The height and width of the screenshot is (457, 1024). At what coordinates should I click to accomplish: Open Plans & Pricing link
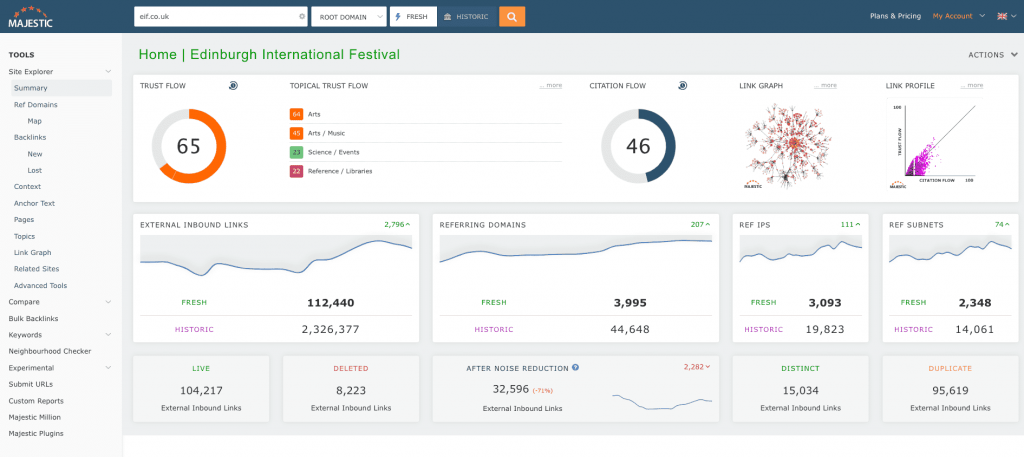pyautogui.click(x=895, y=16)
